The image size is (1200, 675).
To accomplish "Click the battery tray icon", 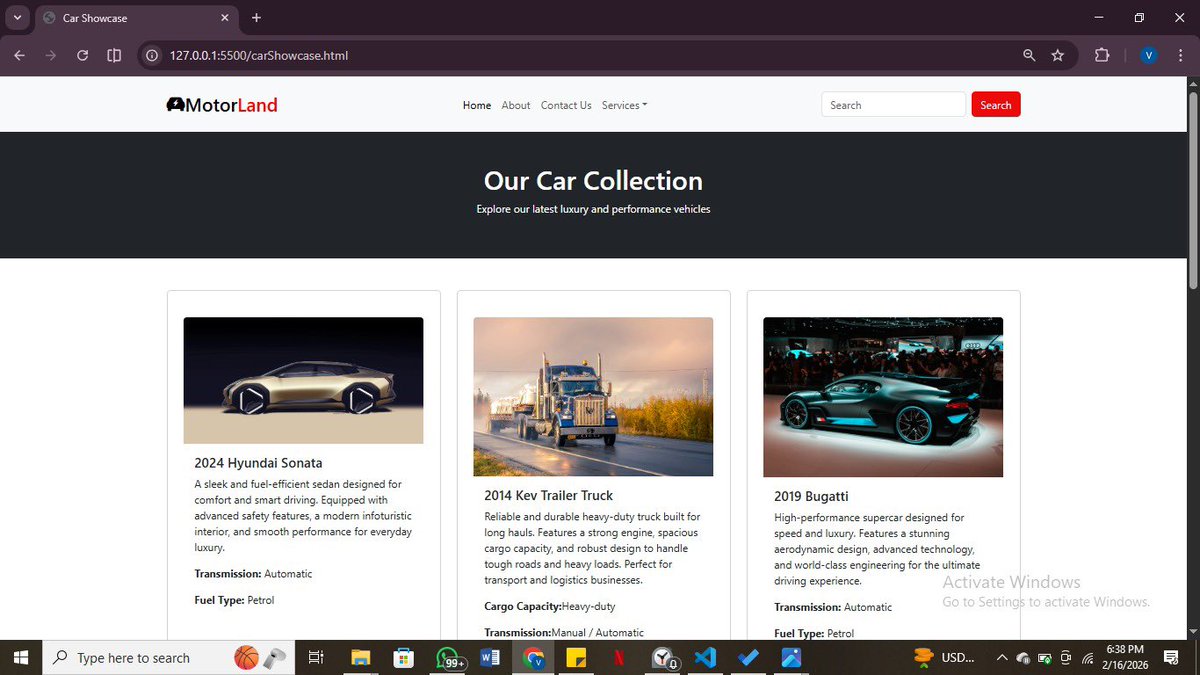I will (1045, 658).
